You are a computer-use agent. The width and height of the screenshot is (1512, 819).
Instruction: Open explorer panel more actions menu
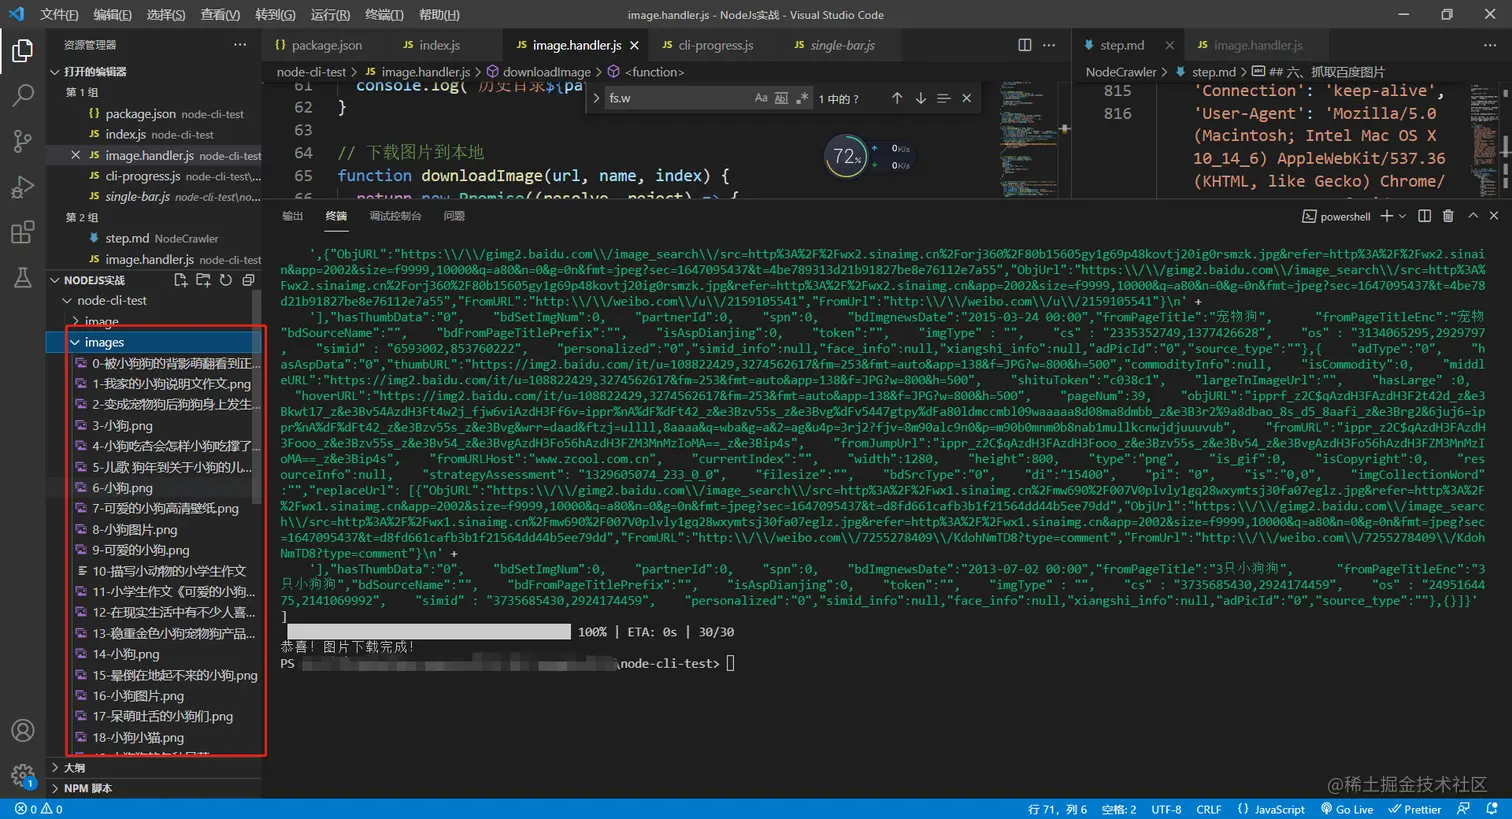pyautogui.click(x=240, y=45)
